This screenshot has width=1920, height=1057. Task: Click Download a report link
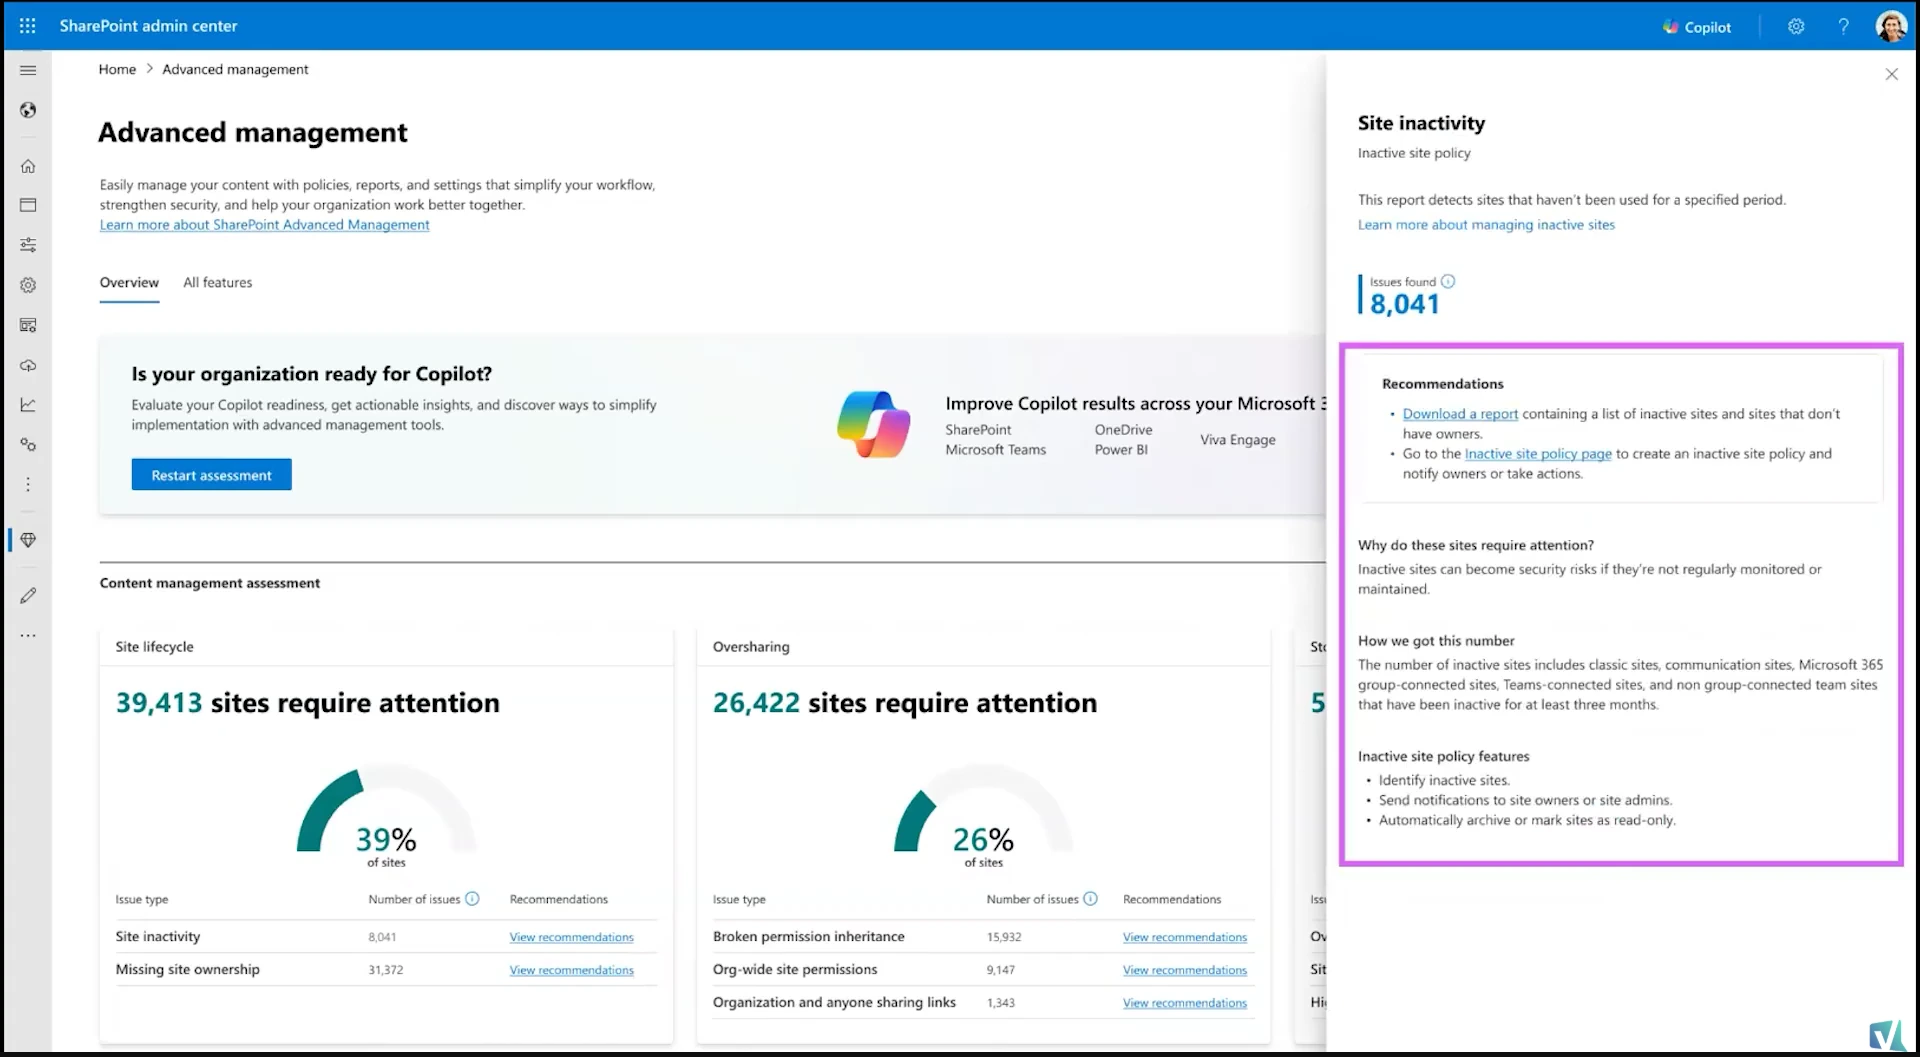(1460, 414)
